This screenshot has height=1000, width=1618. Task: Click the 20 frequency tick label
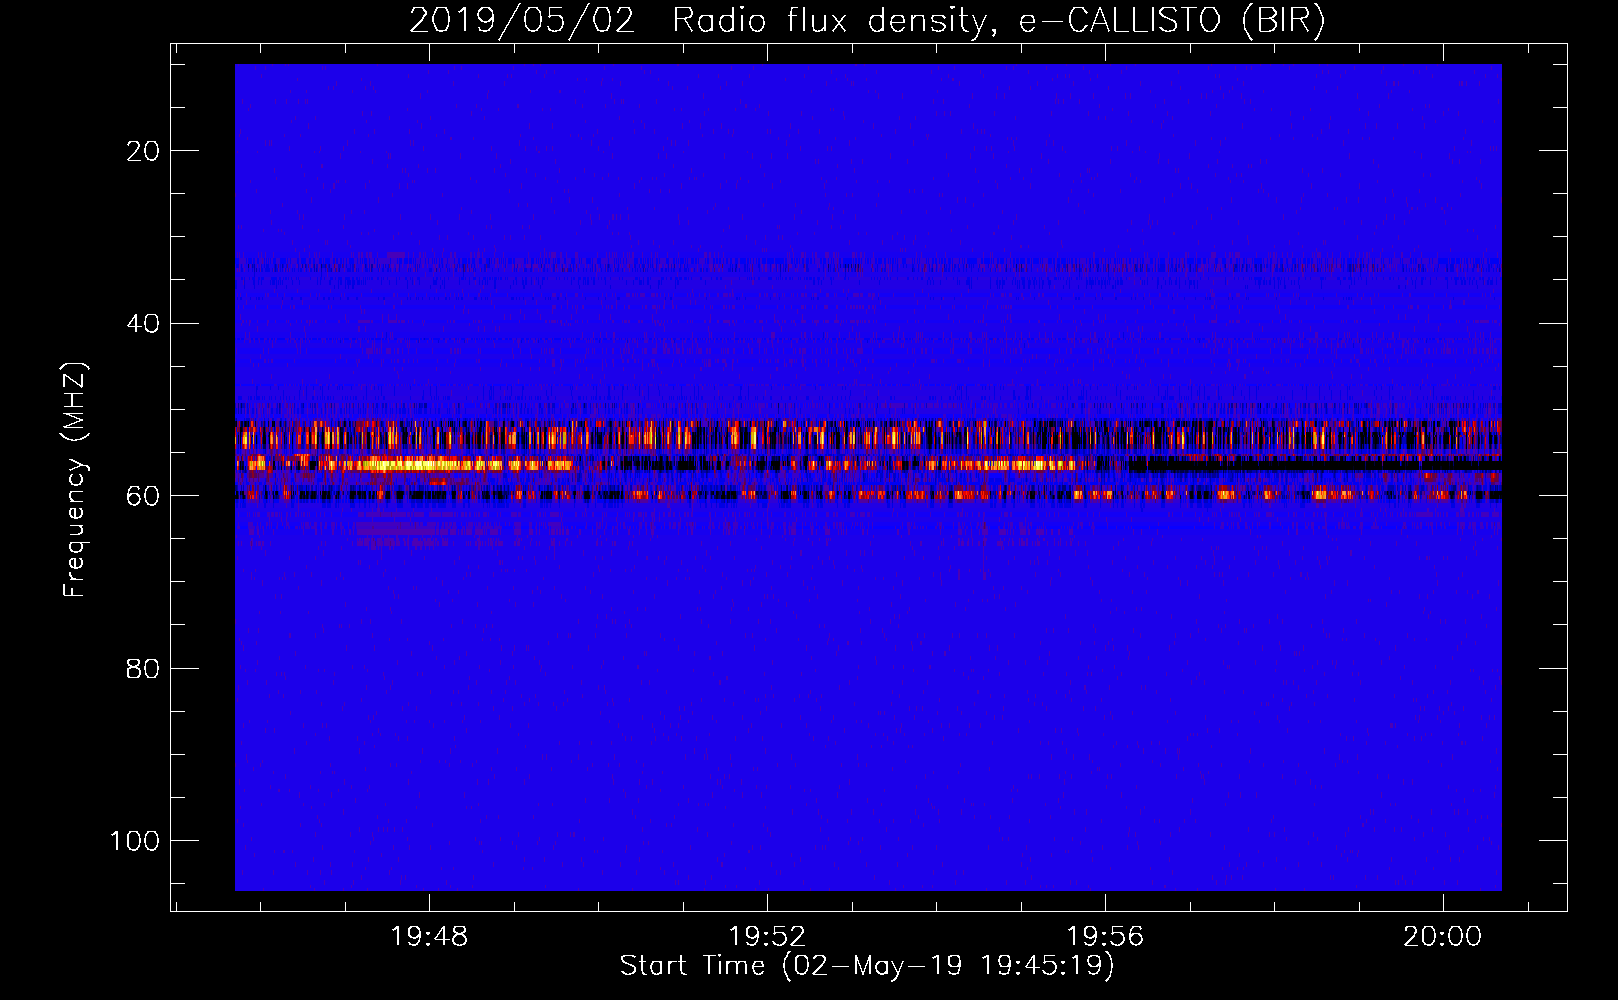pos(143,151)
